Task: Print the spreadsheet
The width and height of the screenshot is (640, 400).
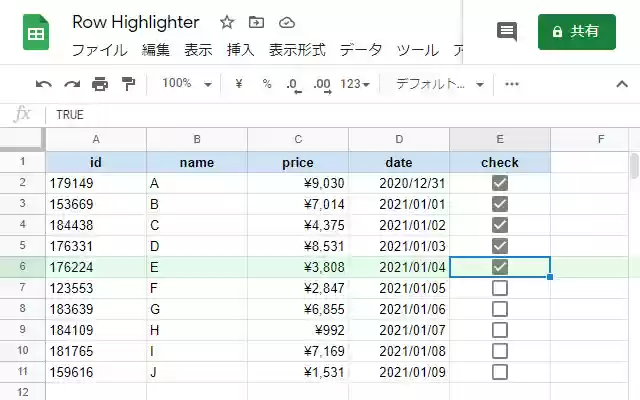Action: 100,84
